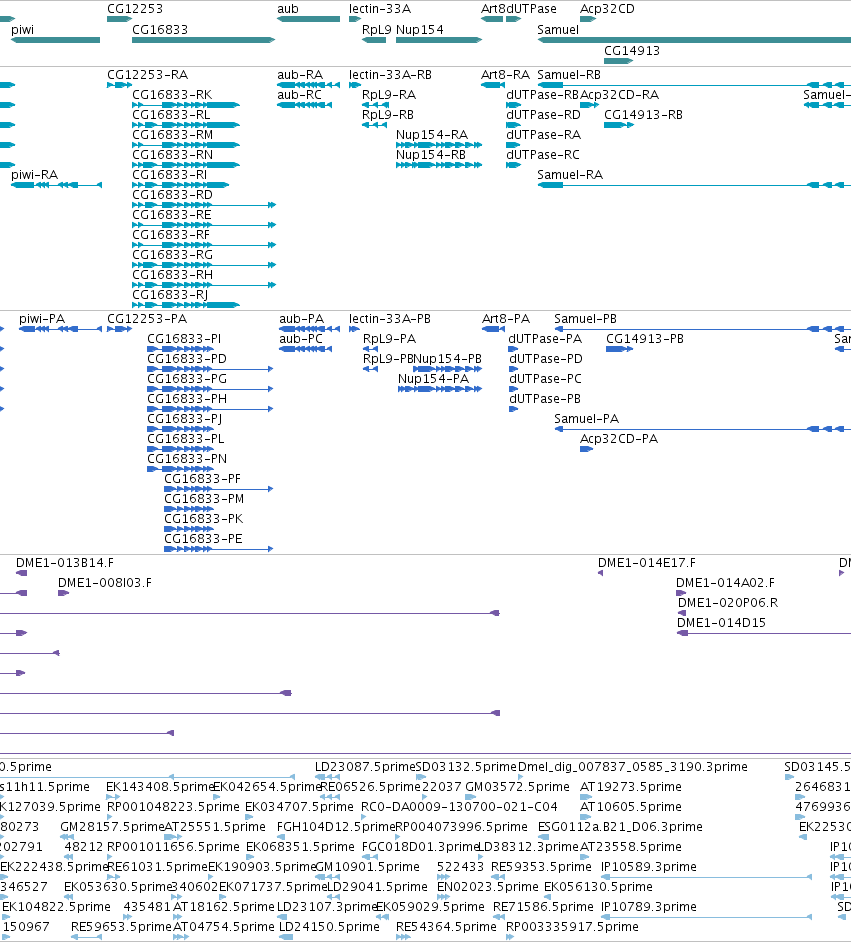The width and height of the screenshot is (851, 942).
Task: Select EST AT23558.5prime
Action: (631, 846)
